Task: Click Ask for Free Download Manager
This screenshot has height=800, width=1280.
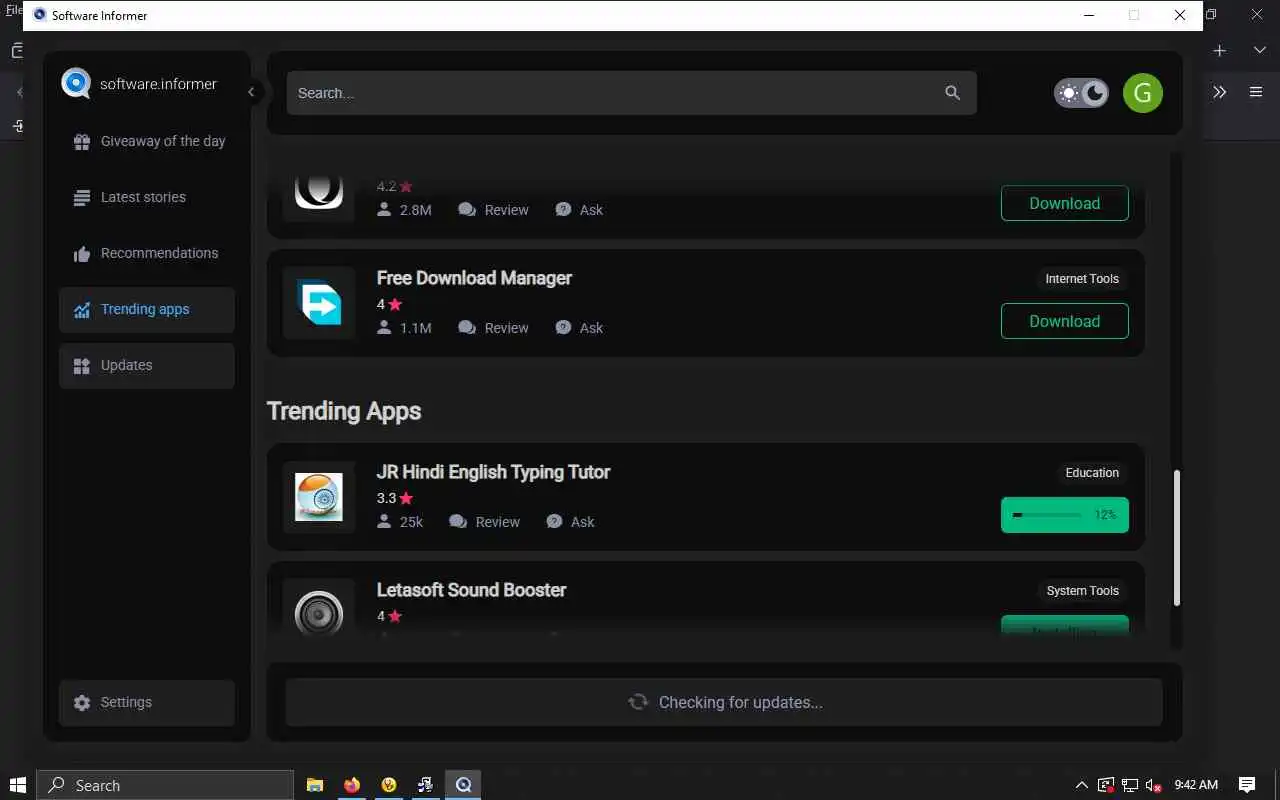Action: pyautogui.click(x=580, y=328)
